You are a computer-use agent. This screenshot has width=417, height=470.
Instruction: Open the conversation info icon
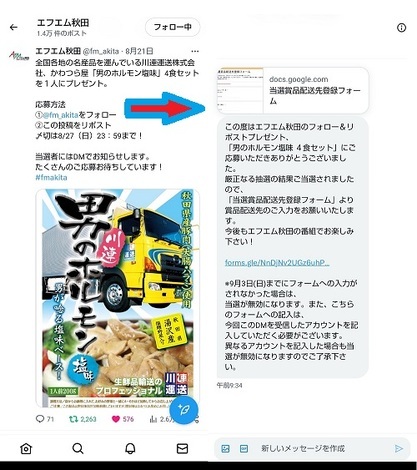[x=402, y=28]
